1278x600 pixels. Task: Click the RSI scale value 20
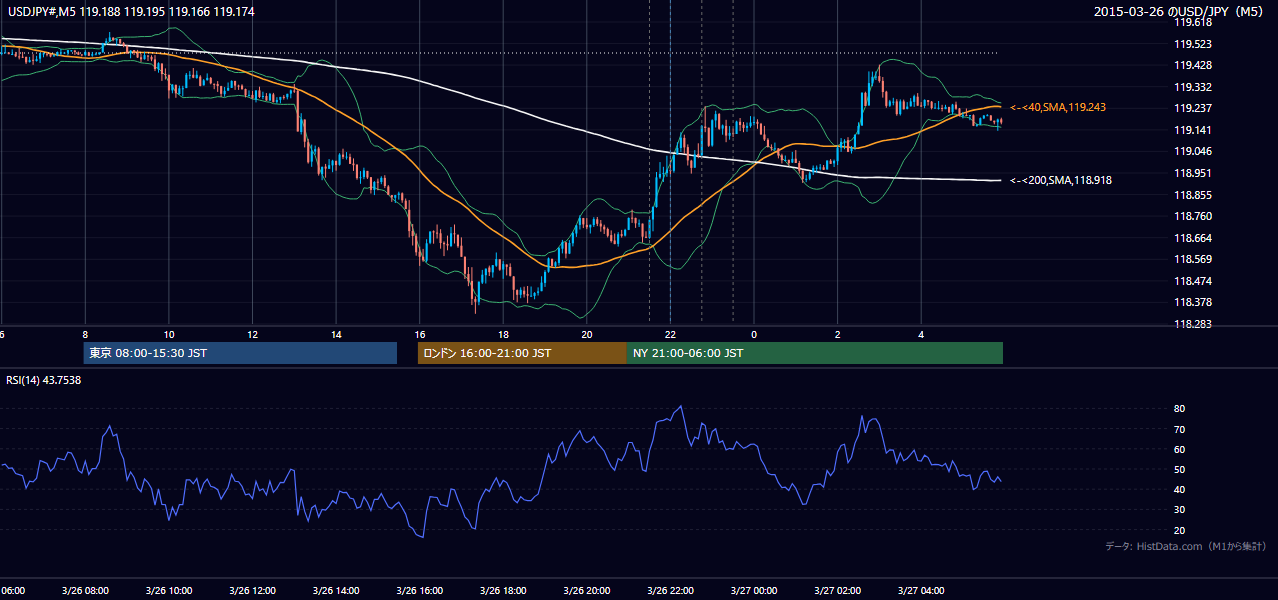pos(1180,530)
